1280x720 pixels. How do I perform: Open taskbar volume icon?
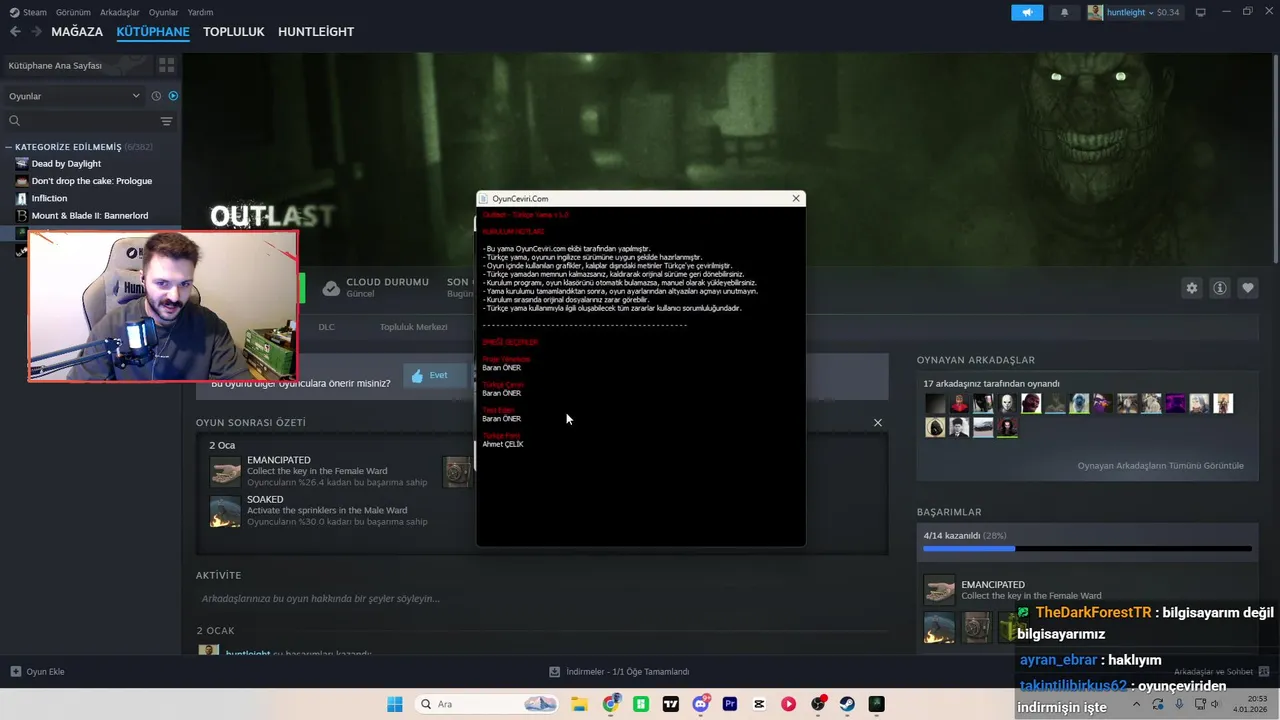pos(1214,704)
